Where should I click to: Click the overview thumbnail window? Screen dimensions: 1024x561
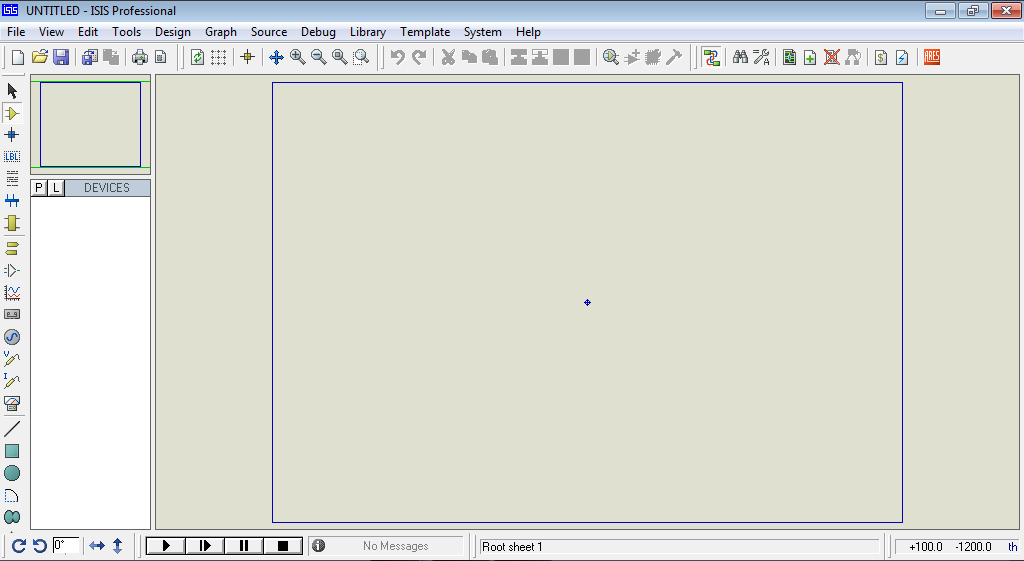pyautogui.click(x=90, y=124)
